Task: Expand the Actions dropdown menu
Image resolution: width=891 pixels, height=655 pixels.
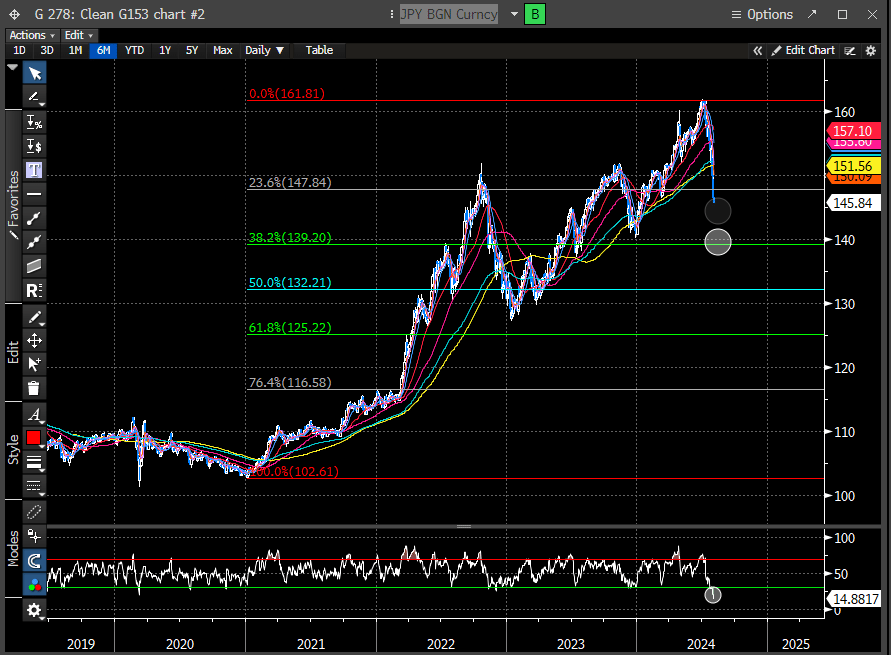Action: (x=31, y=35)
